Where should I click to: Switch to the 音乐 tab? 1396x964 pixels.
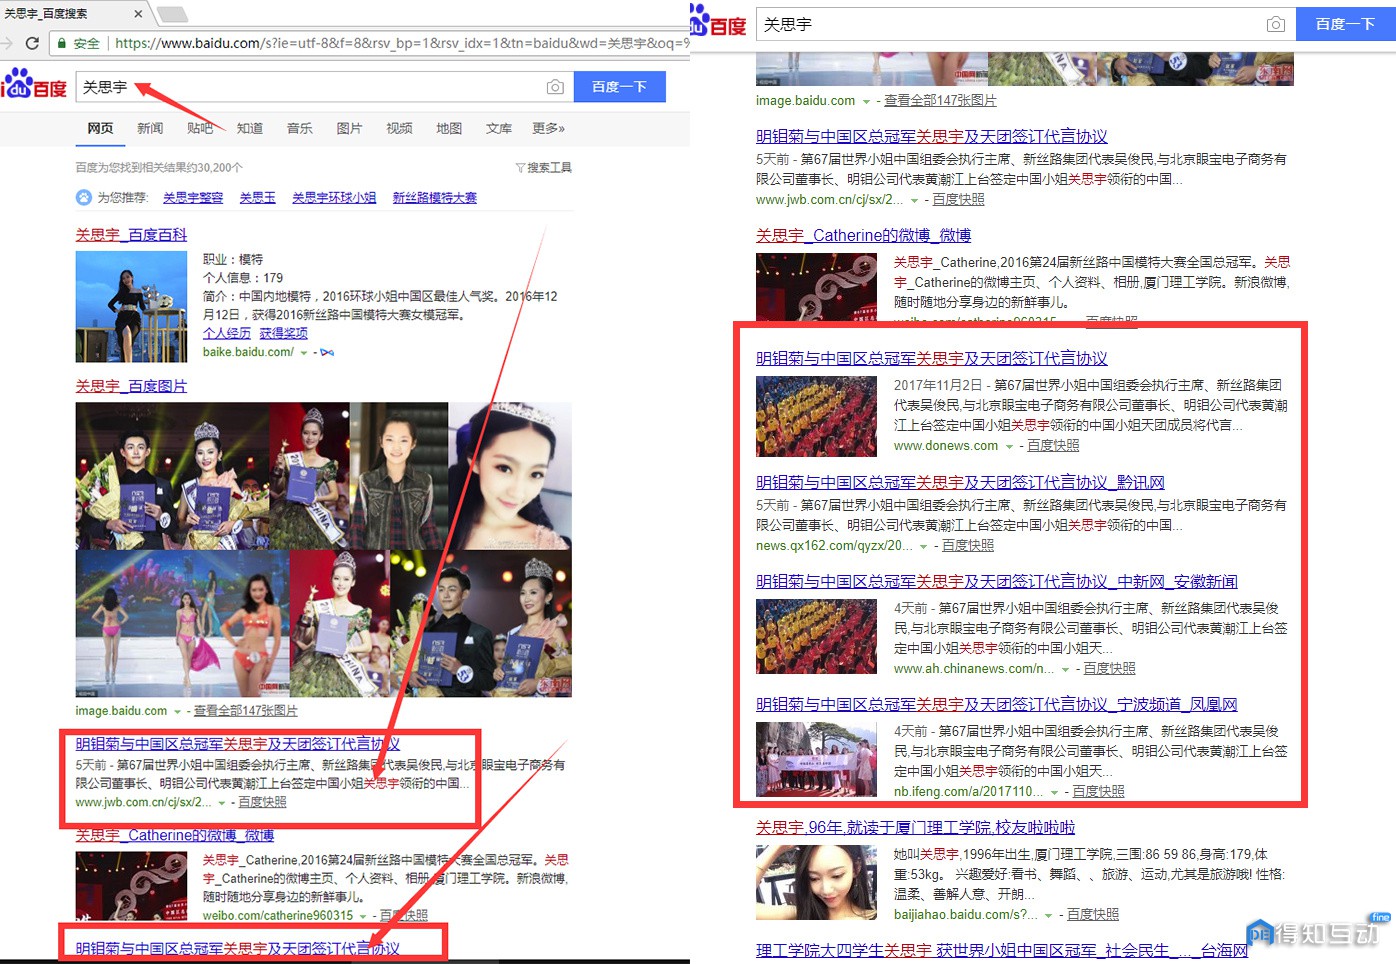300,128
